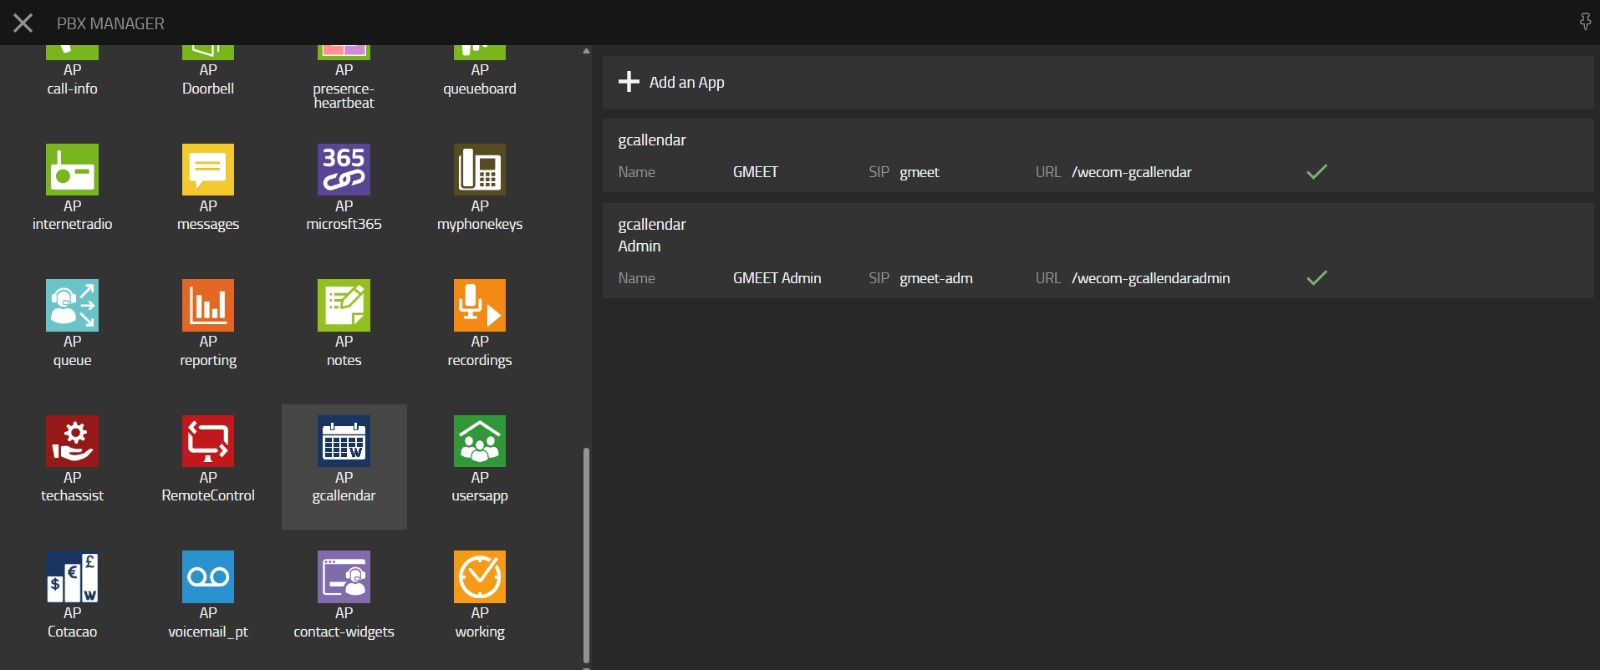This screenshot has height=670, width=1600.
Task: Select the AP recordings icon
Action: 480,306
